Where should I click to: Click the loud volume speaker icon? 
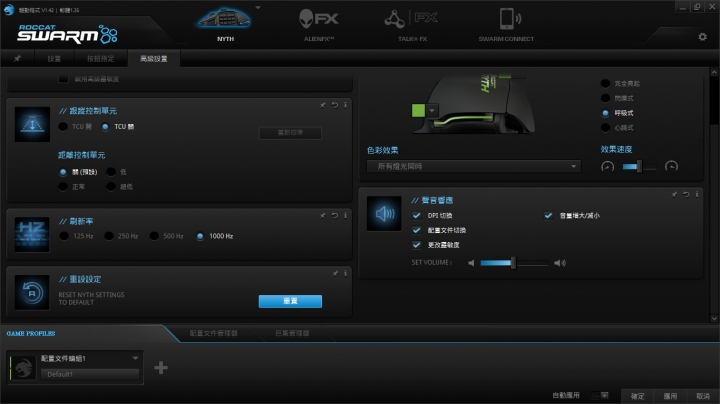point(560,263)
